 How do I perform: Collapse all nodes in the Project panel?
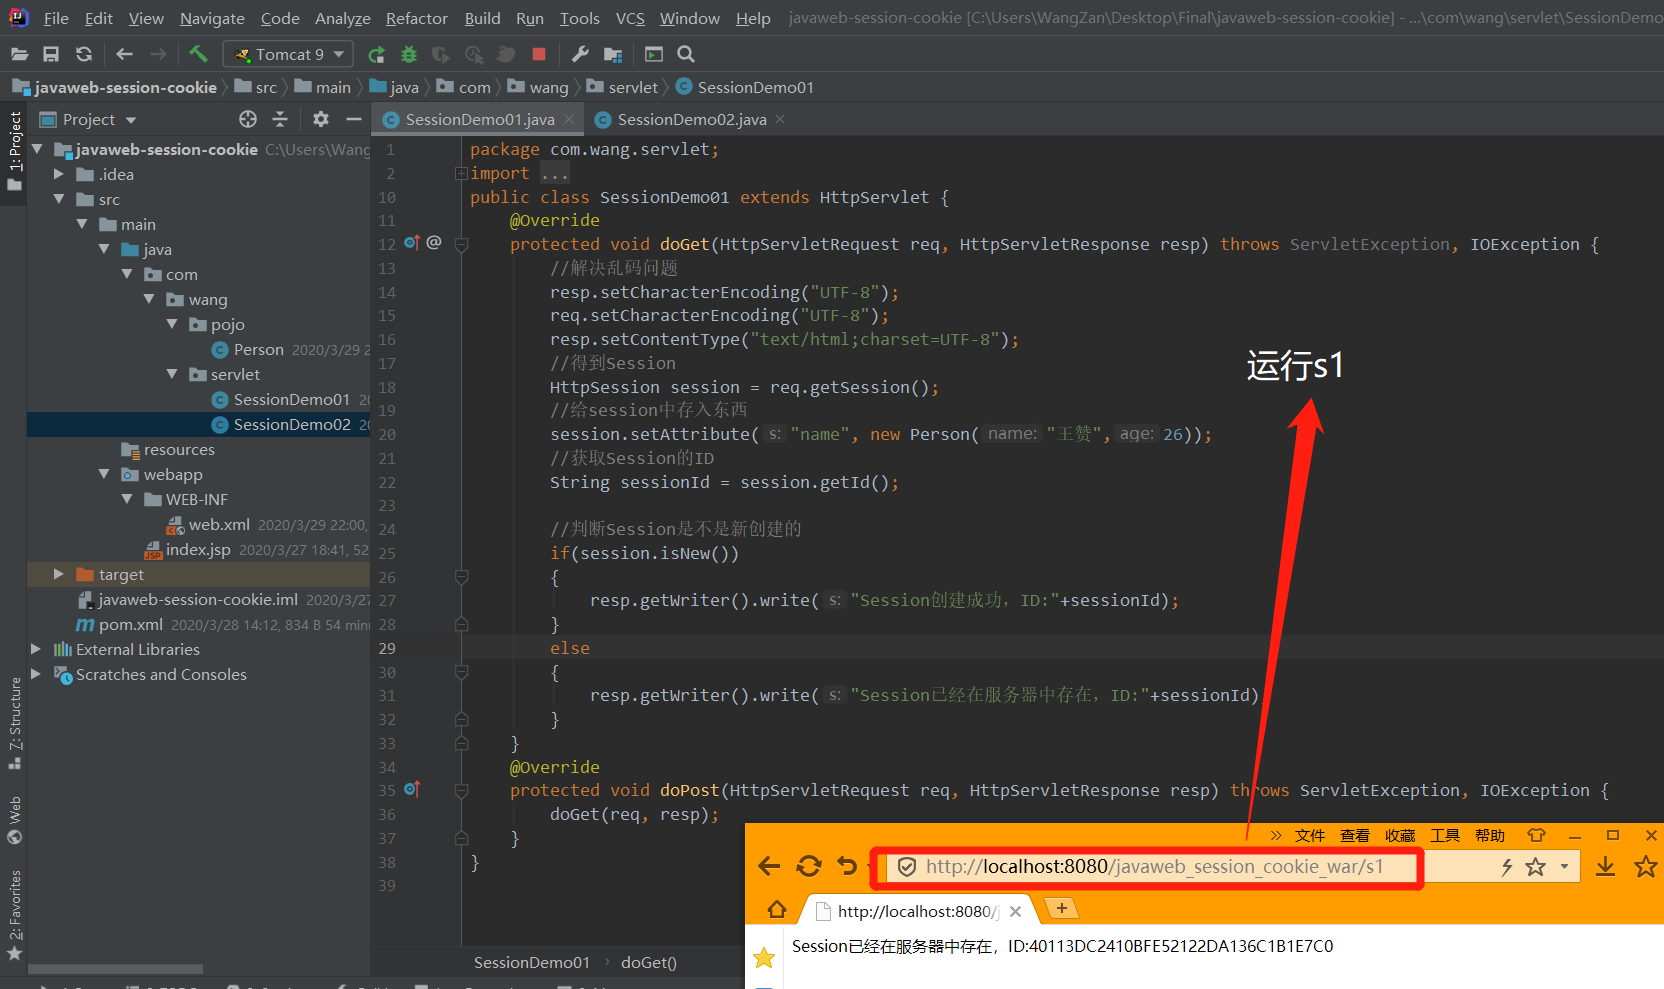coord(280,119)
